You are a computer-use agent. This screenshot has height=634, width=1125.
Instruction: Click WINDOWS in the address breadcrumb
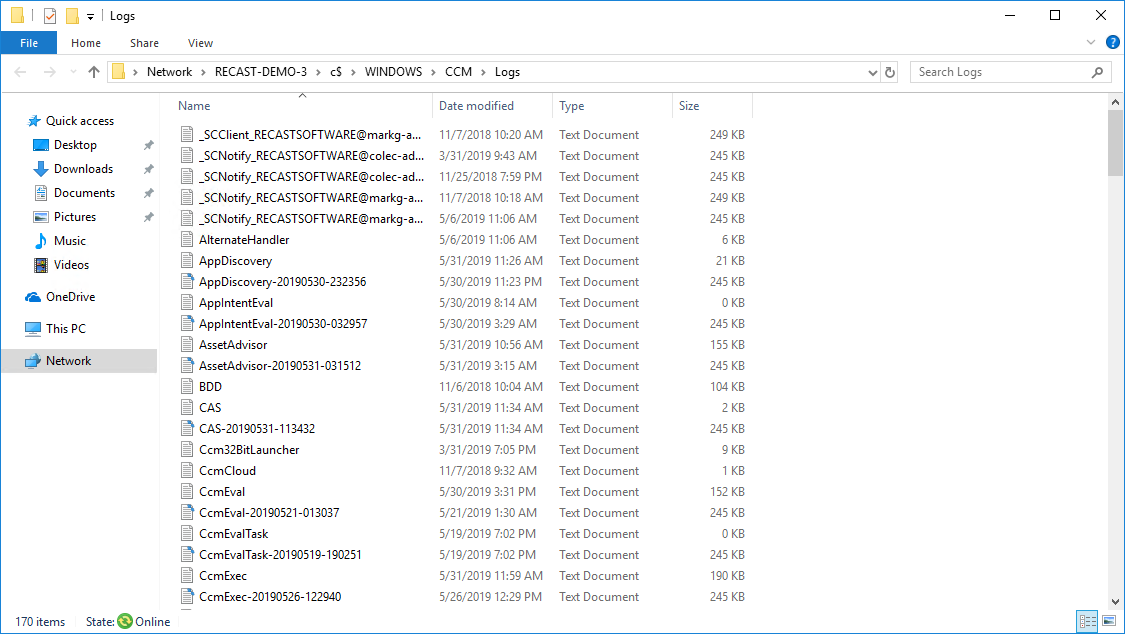[x=393, y=72]
